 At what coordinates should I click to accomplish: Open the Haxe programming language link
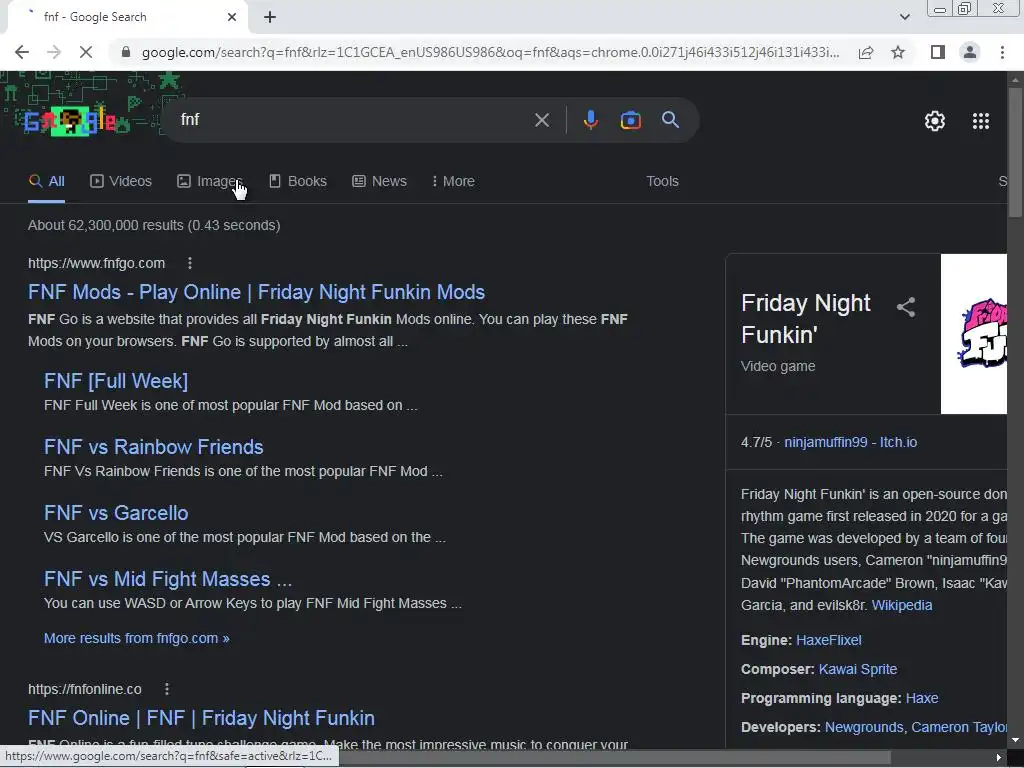921,698
